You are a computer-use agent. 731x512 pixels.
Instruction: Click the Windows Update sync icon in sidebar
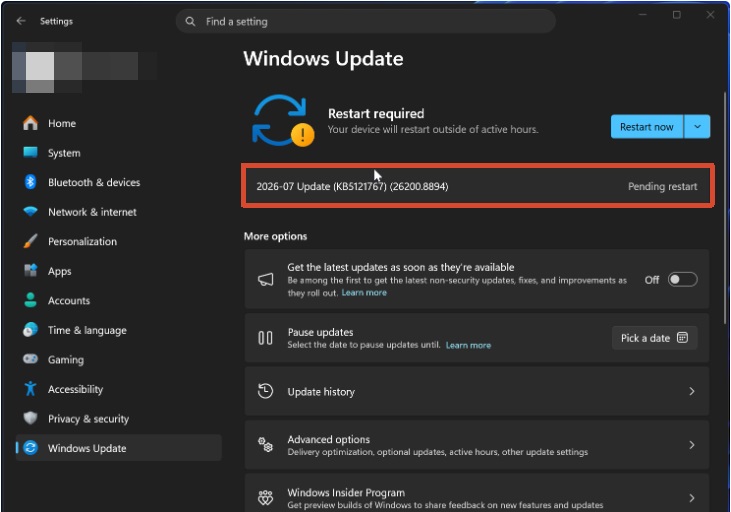[30, 448]
